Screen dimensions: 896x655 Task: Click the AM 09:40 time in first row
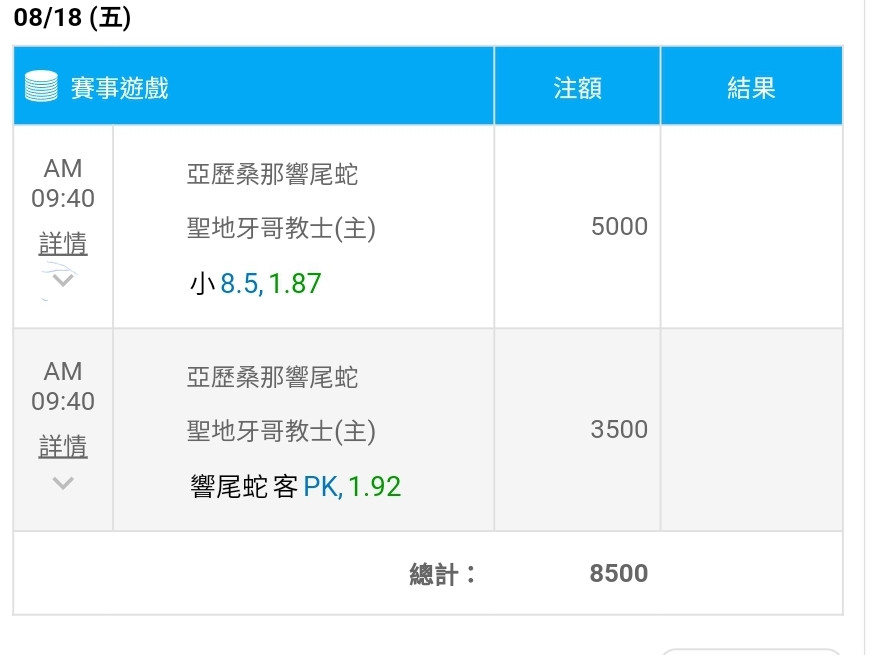(x=63, y=183)
